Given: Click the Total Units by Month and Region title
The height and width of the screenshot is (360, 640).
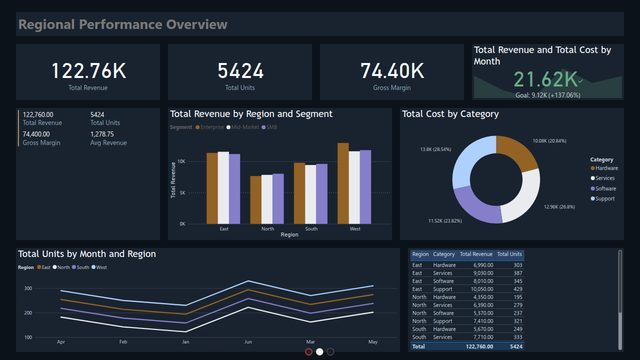Looking at the screenshot, I should [x=87, y=254].
